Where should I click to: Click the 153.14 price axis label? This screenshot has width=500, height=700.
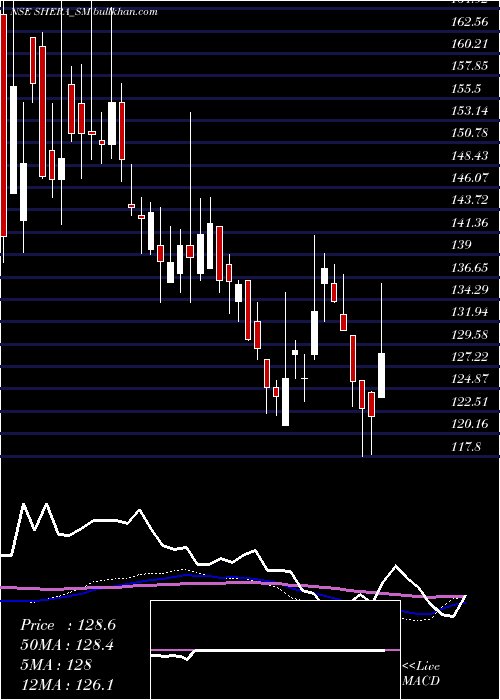pos(470,111)
